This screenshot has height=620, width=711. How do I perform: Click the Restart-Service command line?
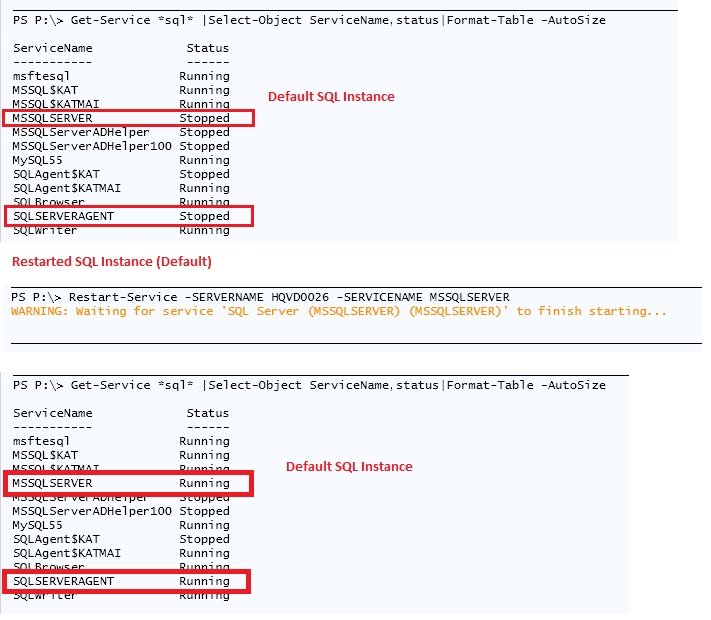click(x=260, y=297)
